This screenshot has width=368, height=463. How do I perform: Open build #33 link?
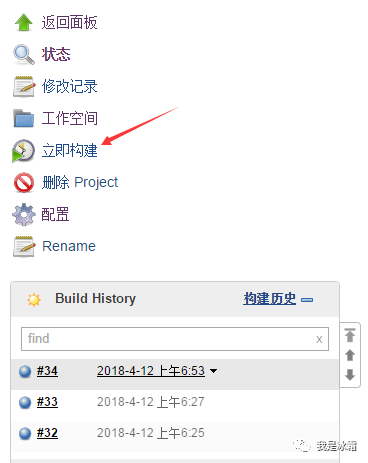47,402
